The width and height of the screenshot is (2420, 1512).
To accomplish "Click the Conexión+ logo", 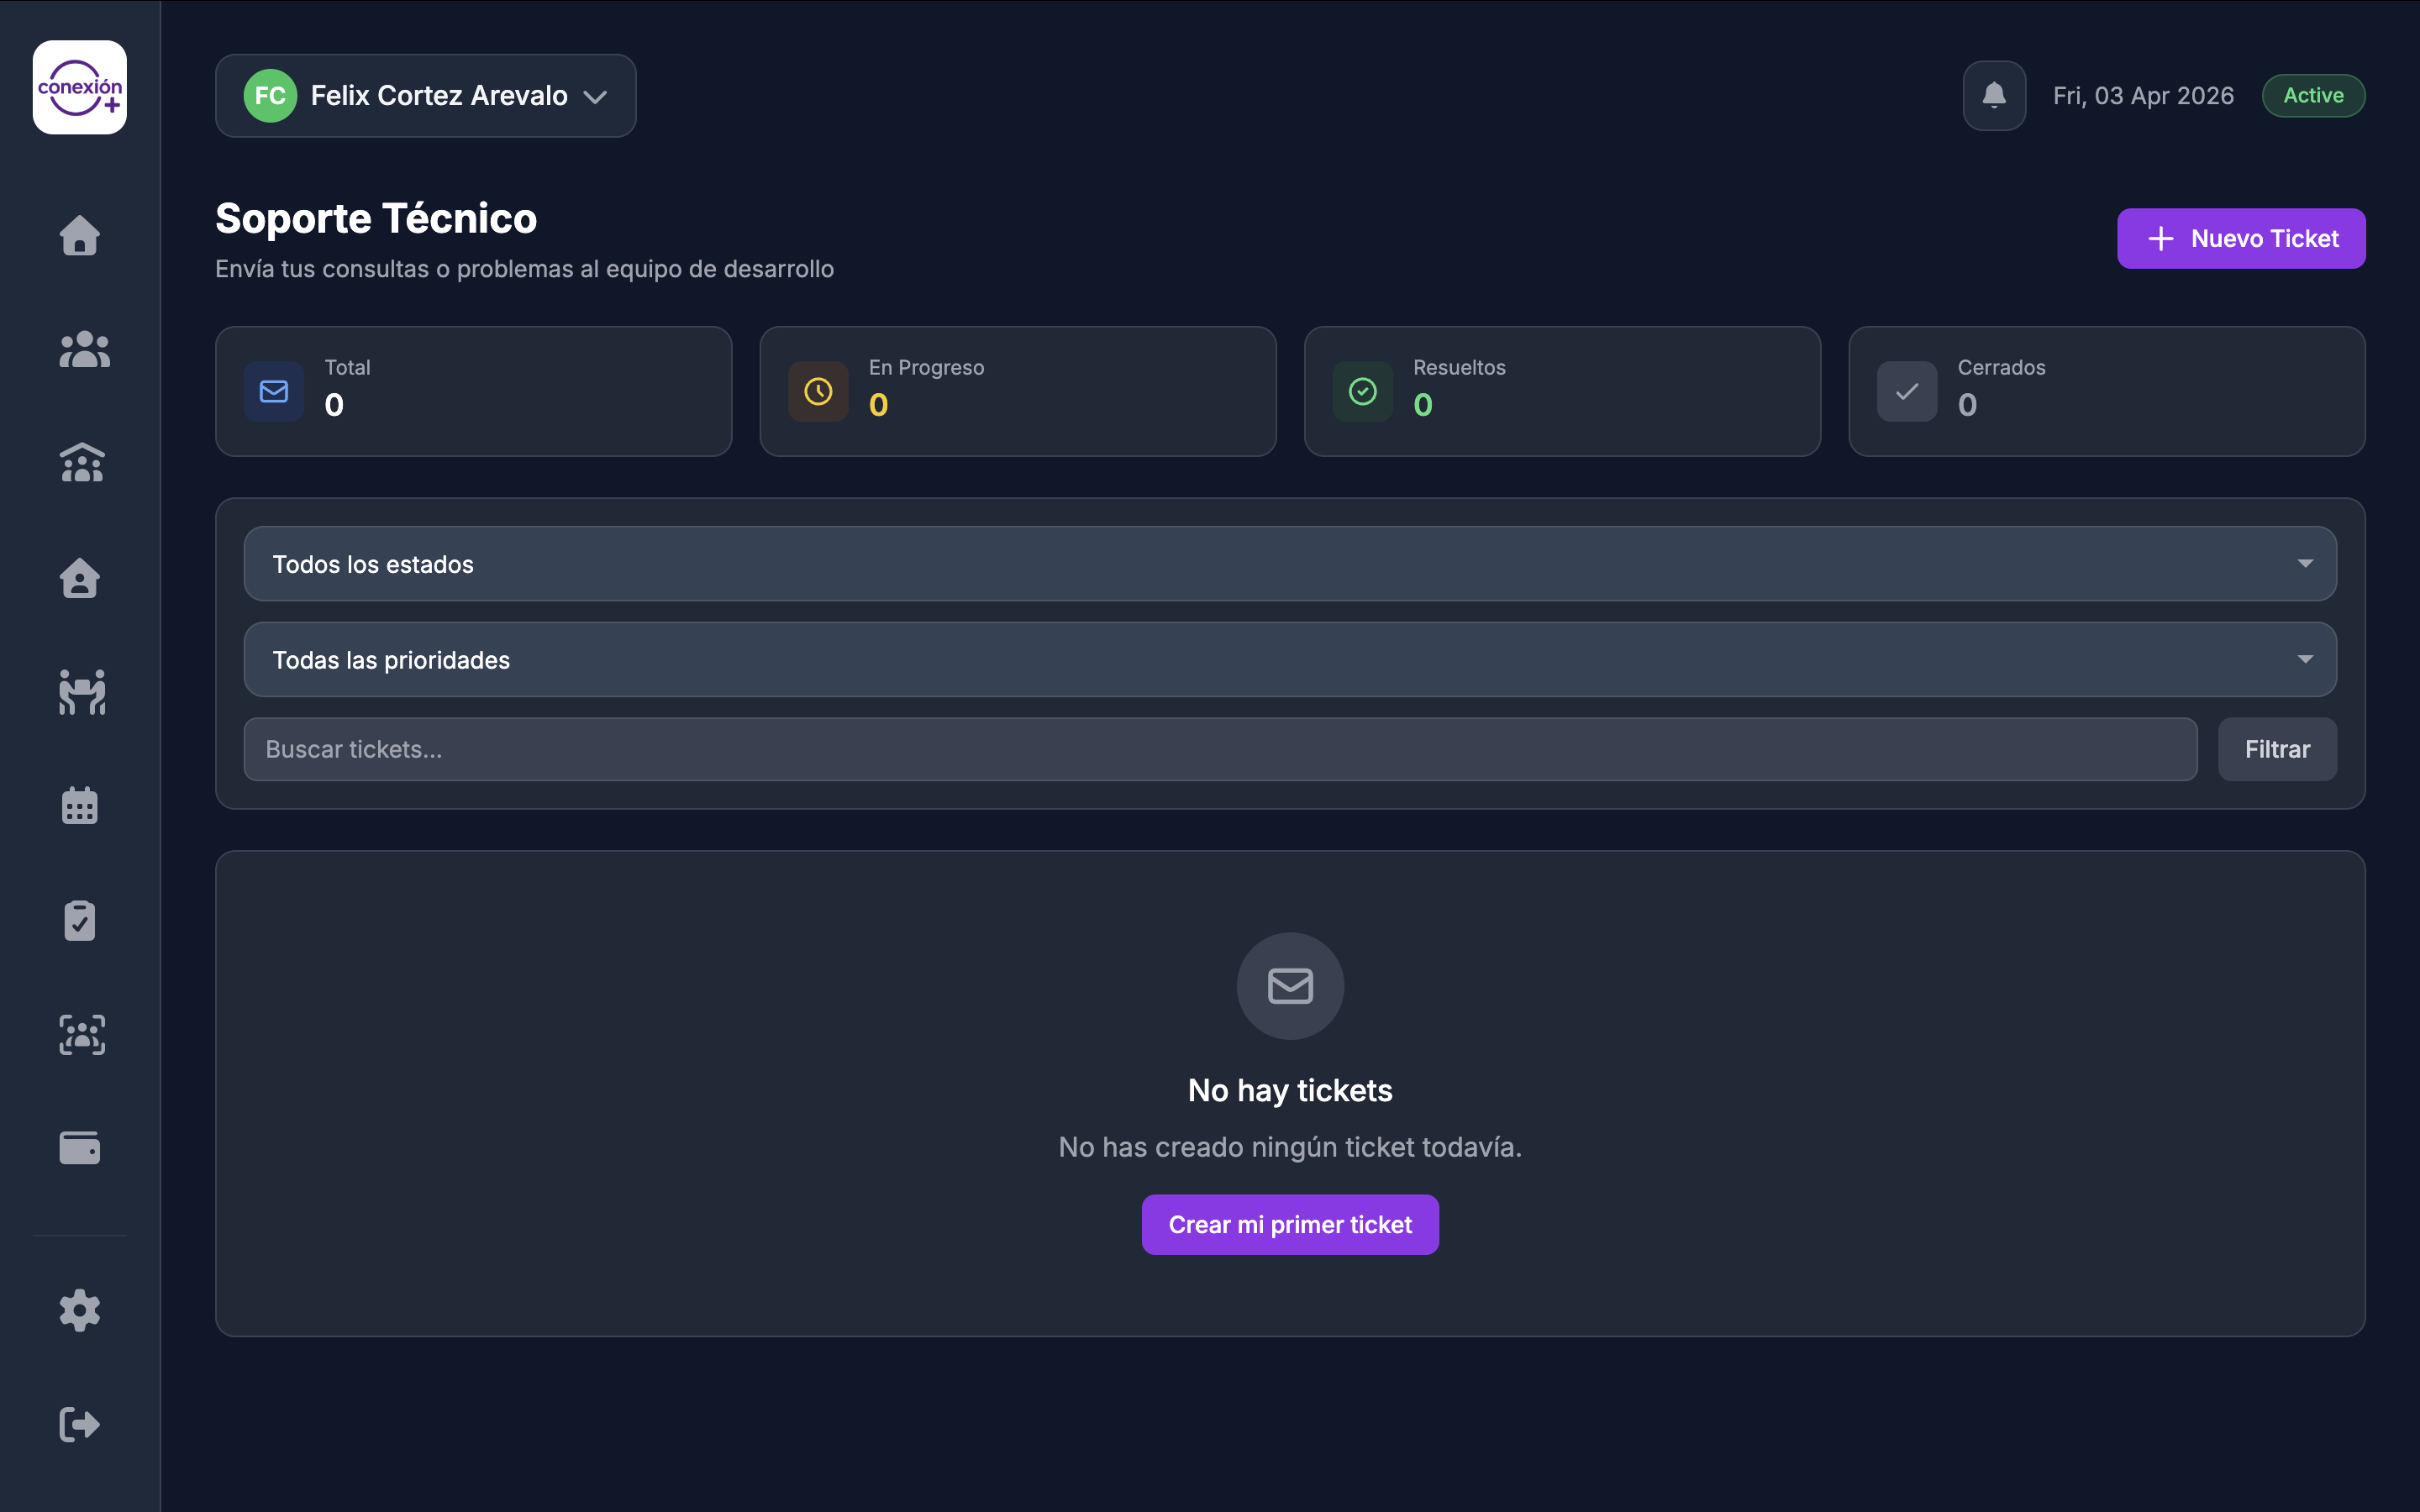I will pyautogui.click(x=80, y=88).
